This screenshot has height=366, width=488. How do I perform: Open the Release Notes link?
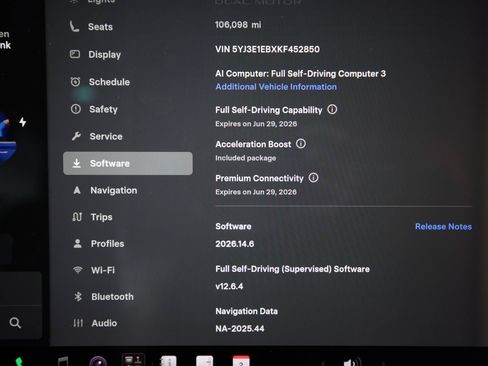coord(443,227)
